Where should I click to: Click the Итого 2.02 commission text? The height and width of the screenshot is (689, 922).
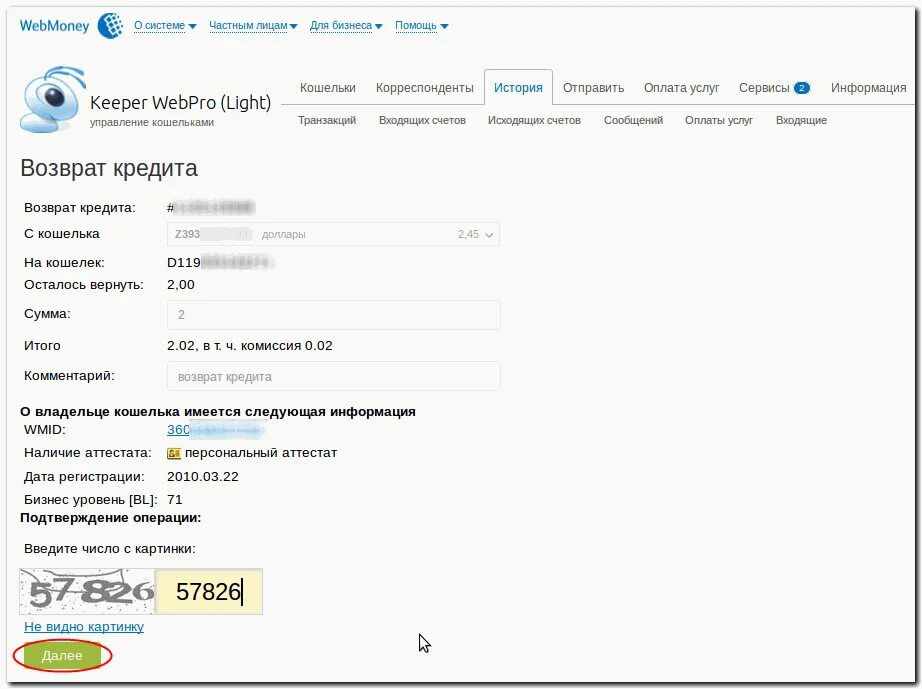click(249, 346)
